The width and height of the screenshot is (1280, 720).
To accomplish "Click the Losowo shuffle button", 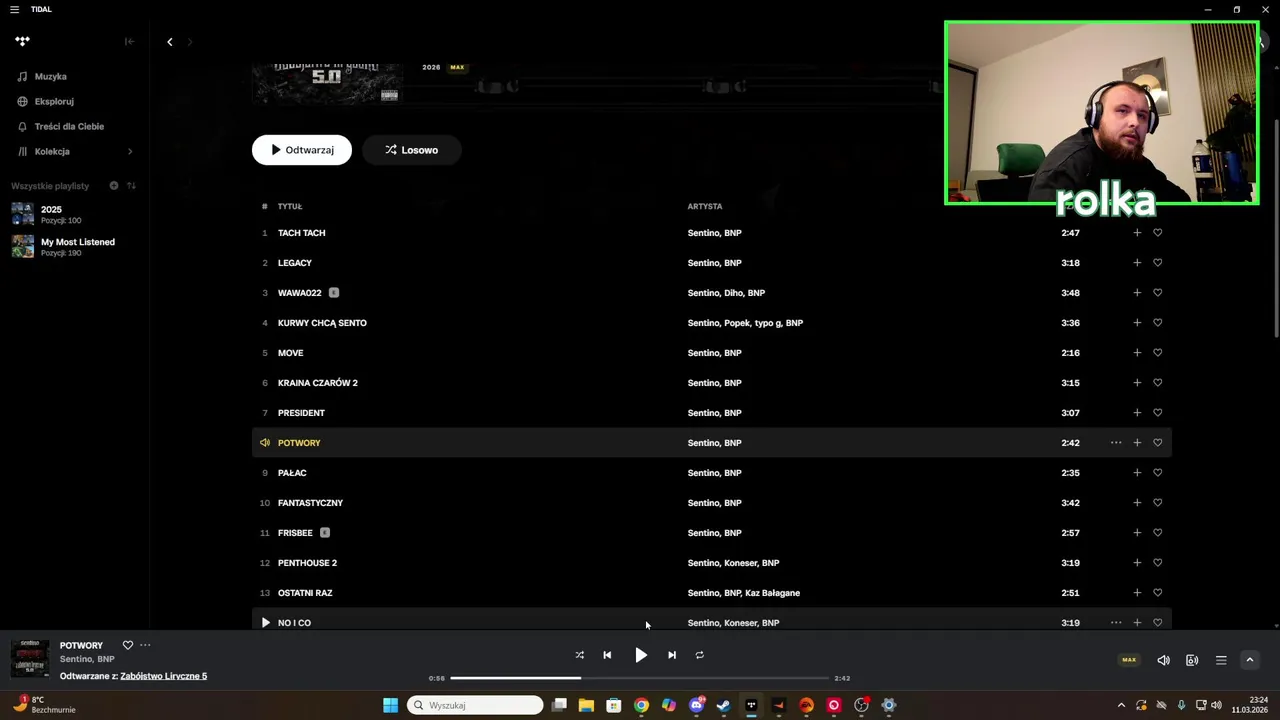I will [411, 150].
